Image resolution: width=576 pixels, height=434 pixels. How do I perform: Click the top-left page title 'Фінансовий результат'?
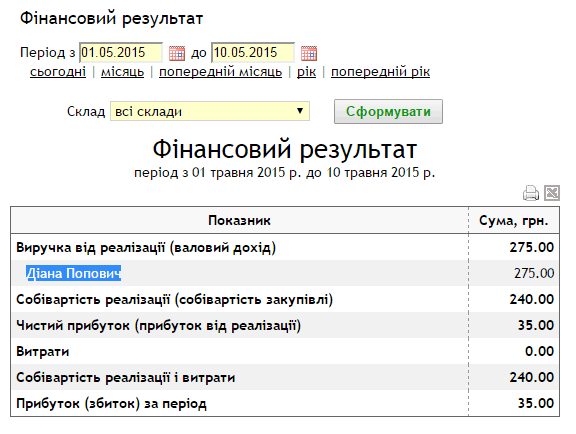pos(111,18)
